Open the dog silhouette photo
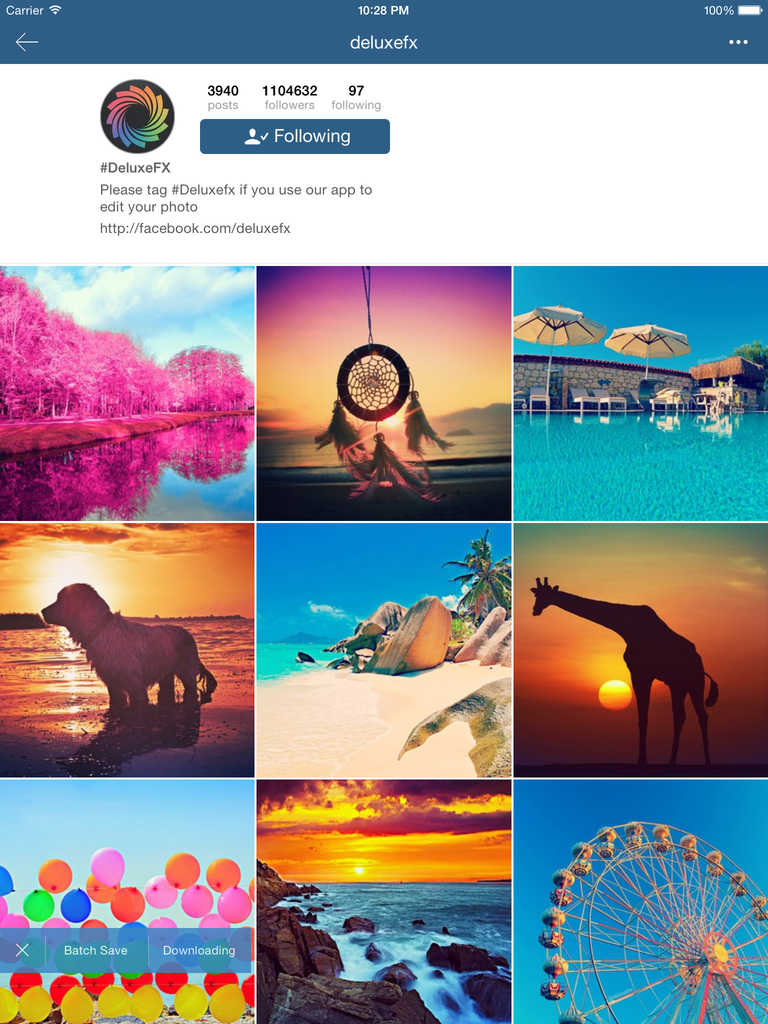768x1024 pixels. tap(127, 650)
